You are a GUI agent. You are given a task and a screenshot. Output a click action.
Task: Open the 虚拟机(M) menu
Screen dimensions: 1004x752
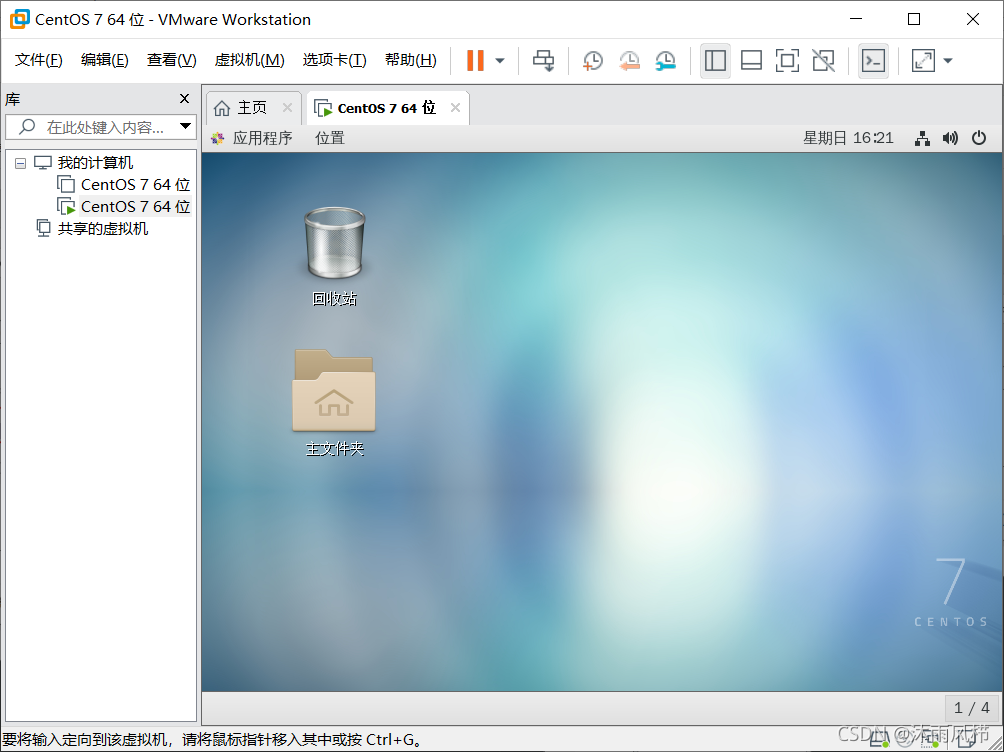point(249,60)
